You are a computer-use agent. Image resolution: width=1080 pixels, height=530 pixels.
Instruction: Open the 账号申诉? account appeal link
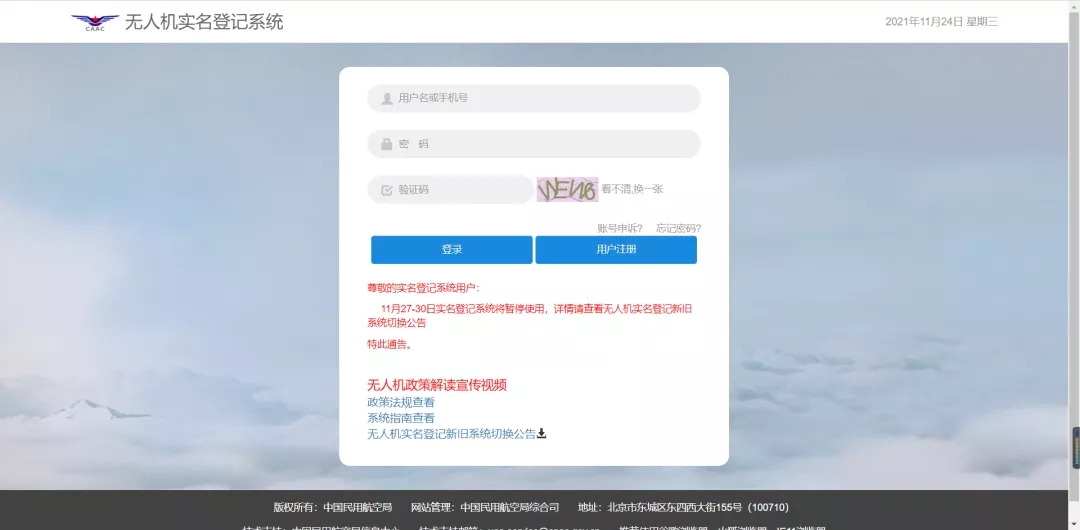point(620,228)
